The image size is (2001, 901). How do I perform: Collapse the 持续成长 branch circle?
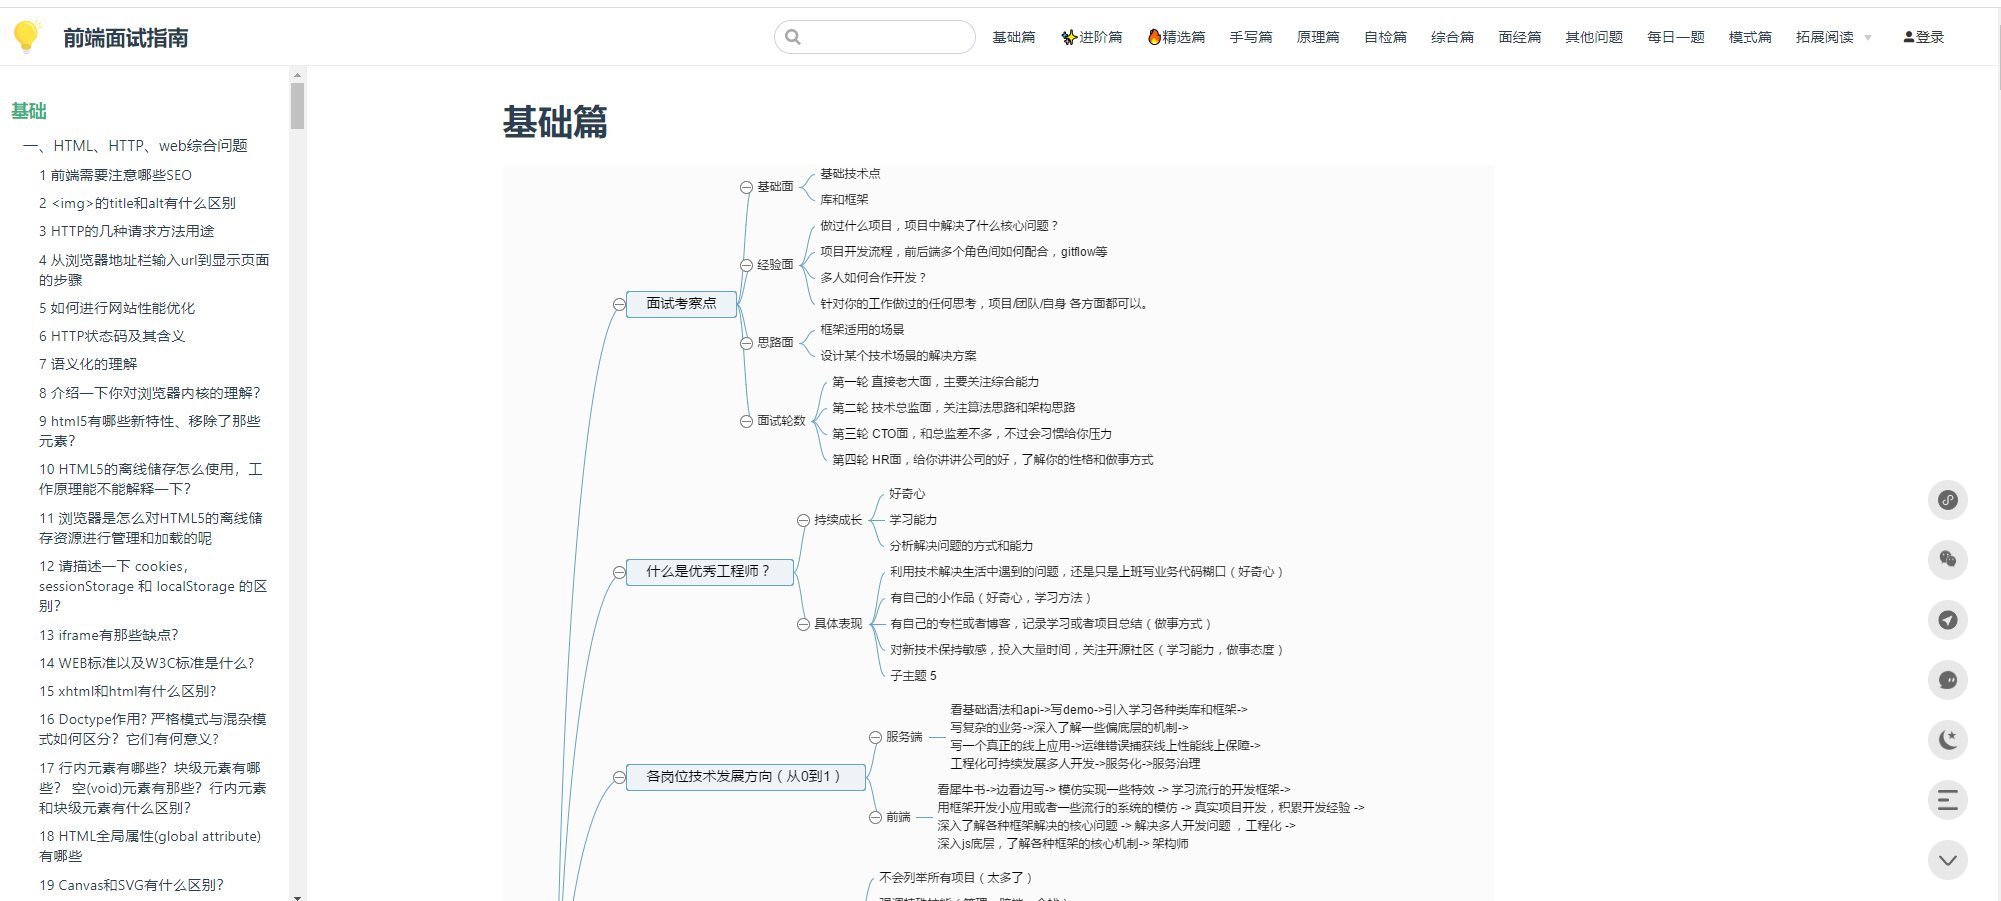[x=803, y=520]
